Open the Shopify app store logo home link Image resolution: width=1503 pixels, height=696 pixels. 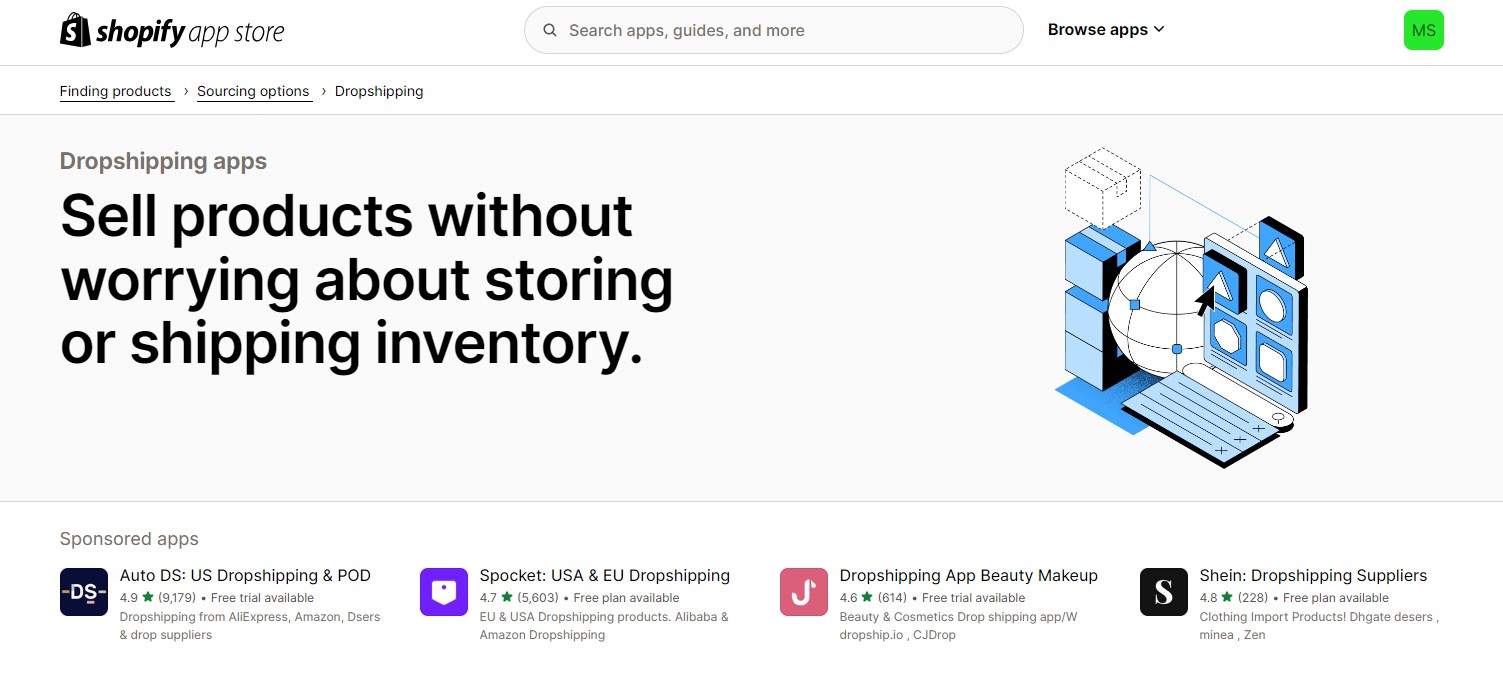pos(172,31)
